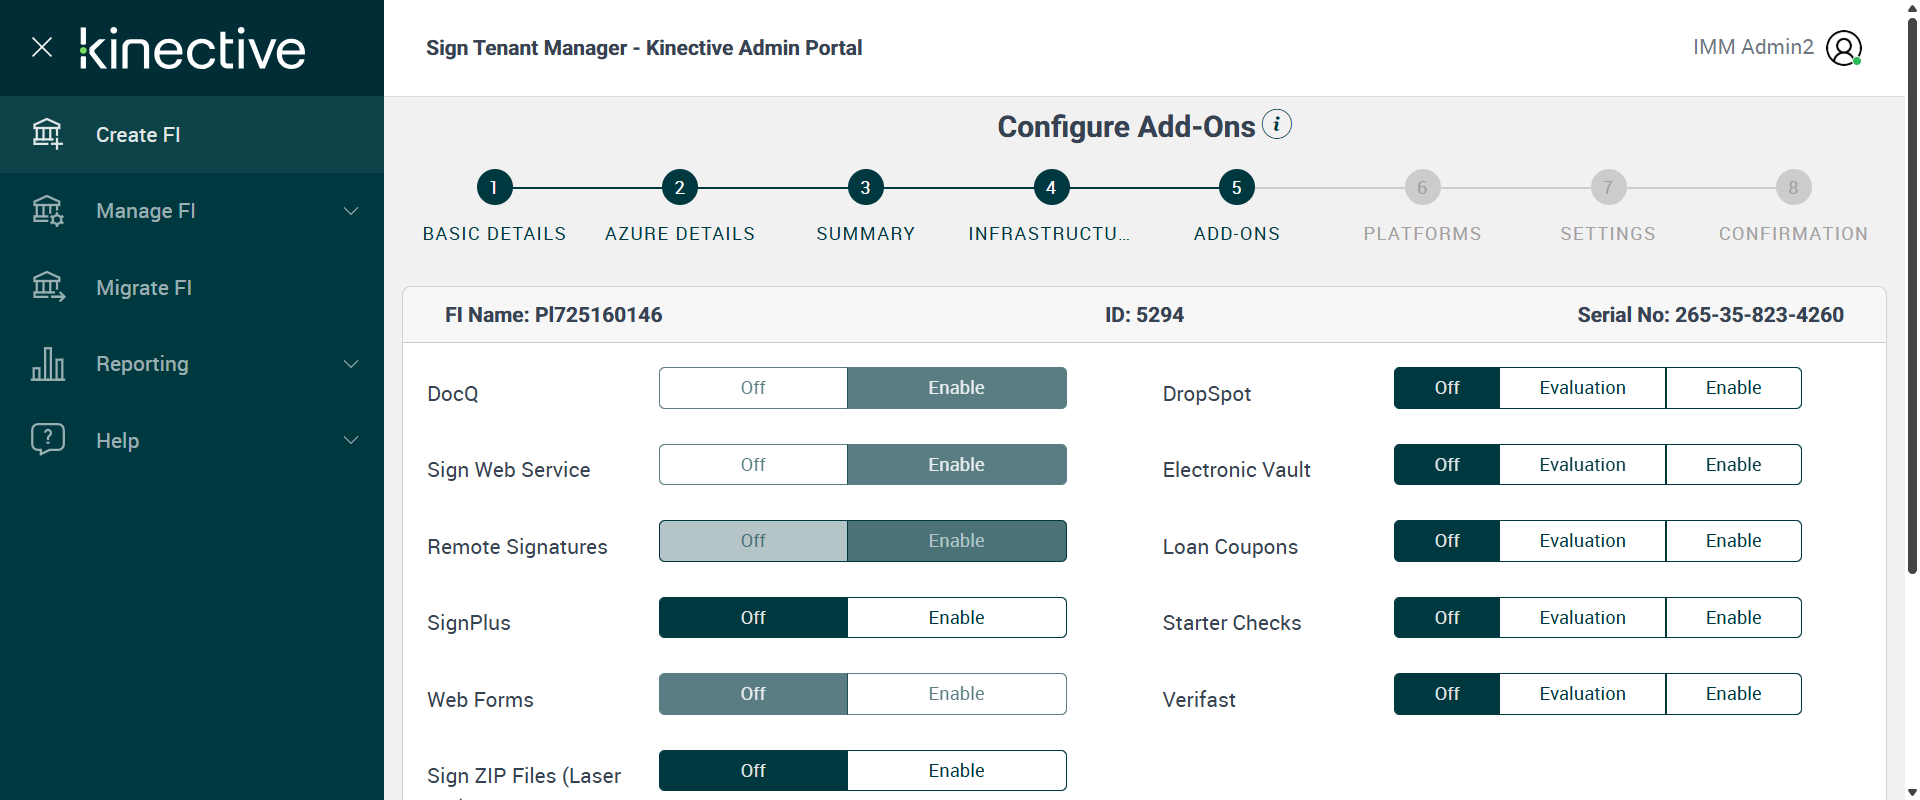Viewport: 1920px width, 800px height.
Task: Set Loan Coupons to Off
Action: pos(1447,541)
